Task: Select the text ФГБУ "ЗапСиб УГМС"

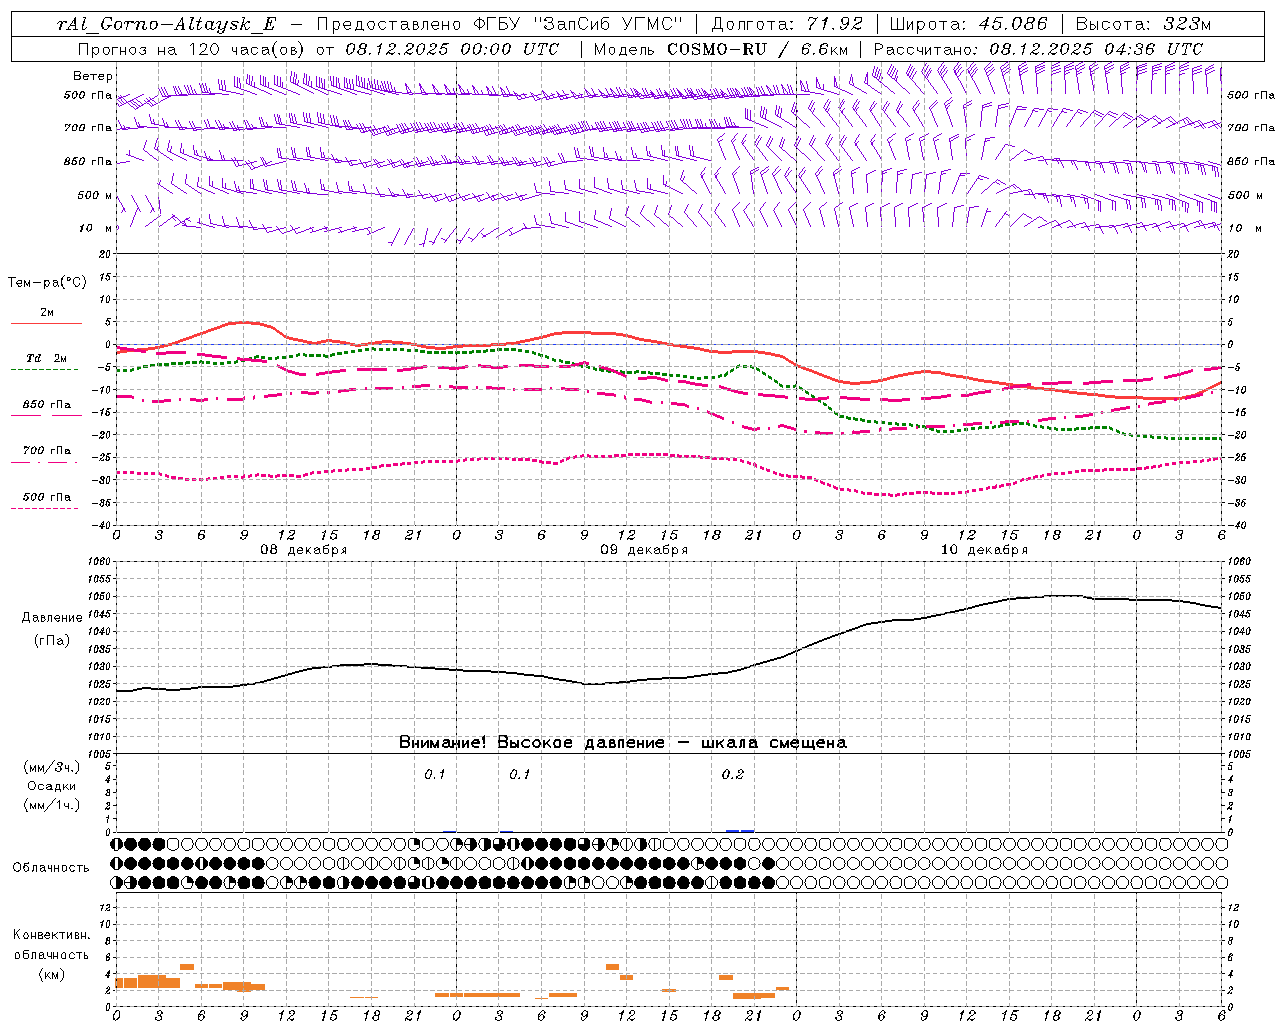Action: [x=577, y=24]
